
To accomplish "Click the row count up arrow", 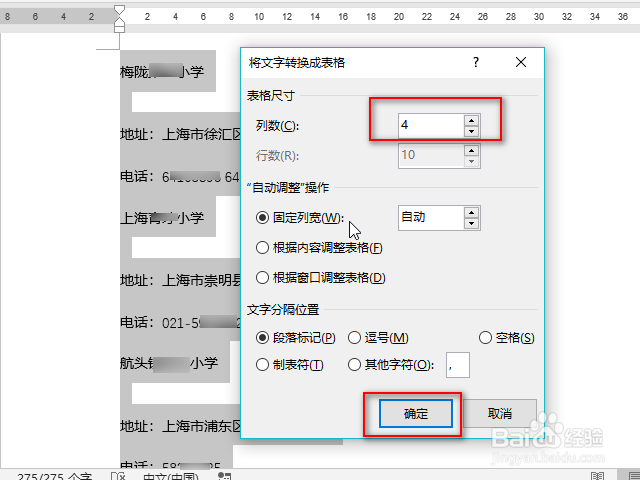I will point(471,150).
